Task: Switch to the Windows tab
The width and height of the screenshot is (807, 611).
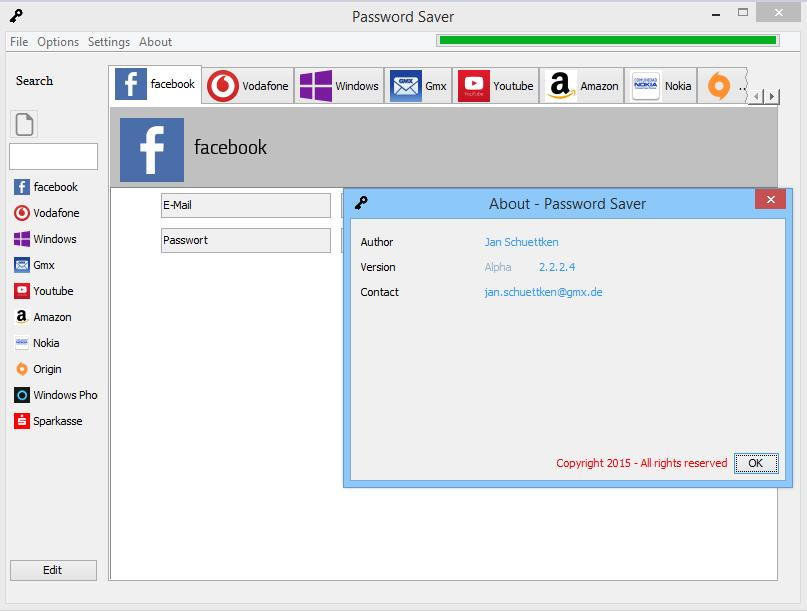Action: click(x=339, y=86)
